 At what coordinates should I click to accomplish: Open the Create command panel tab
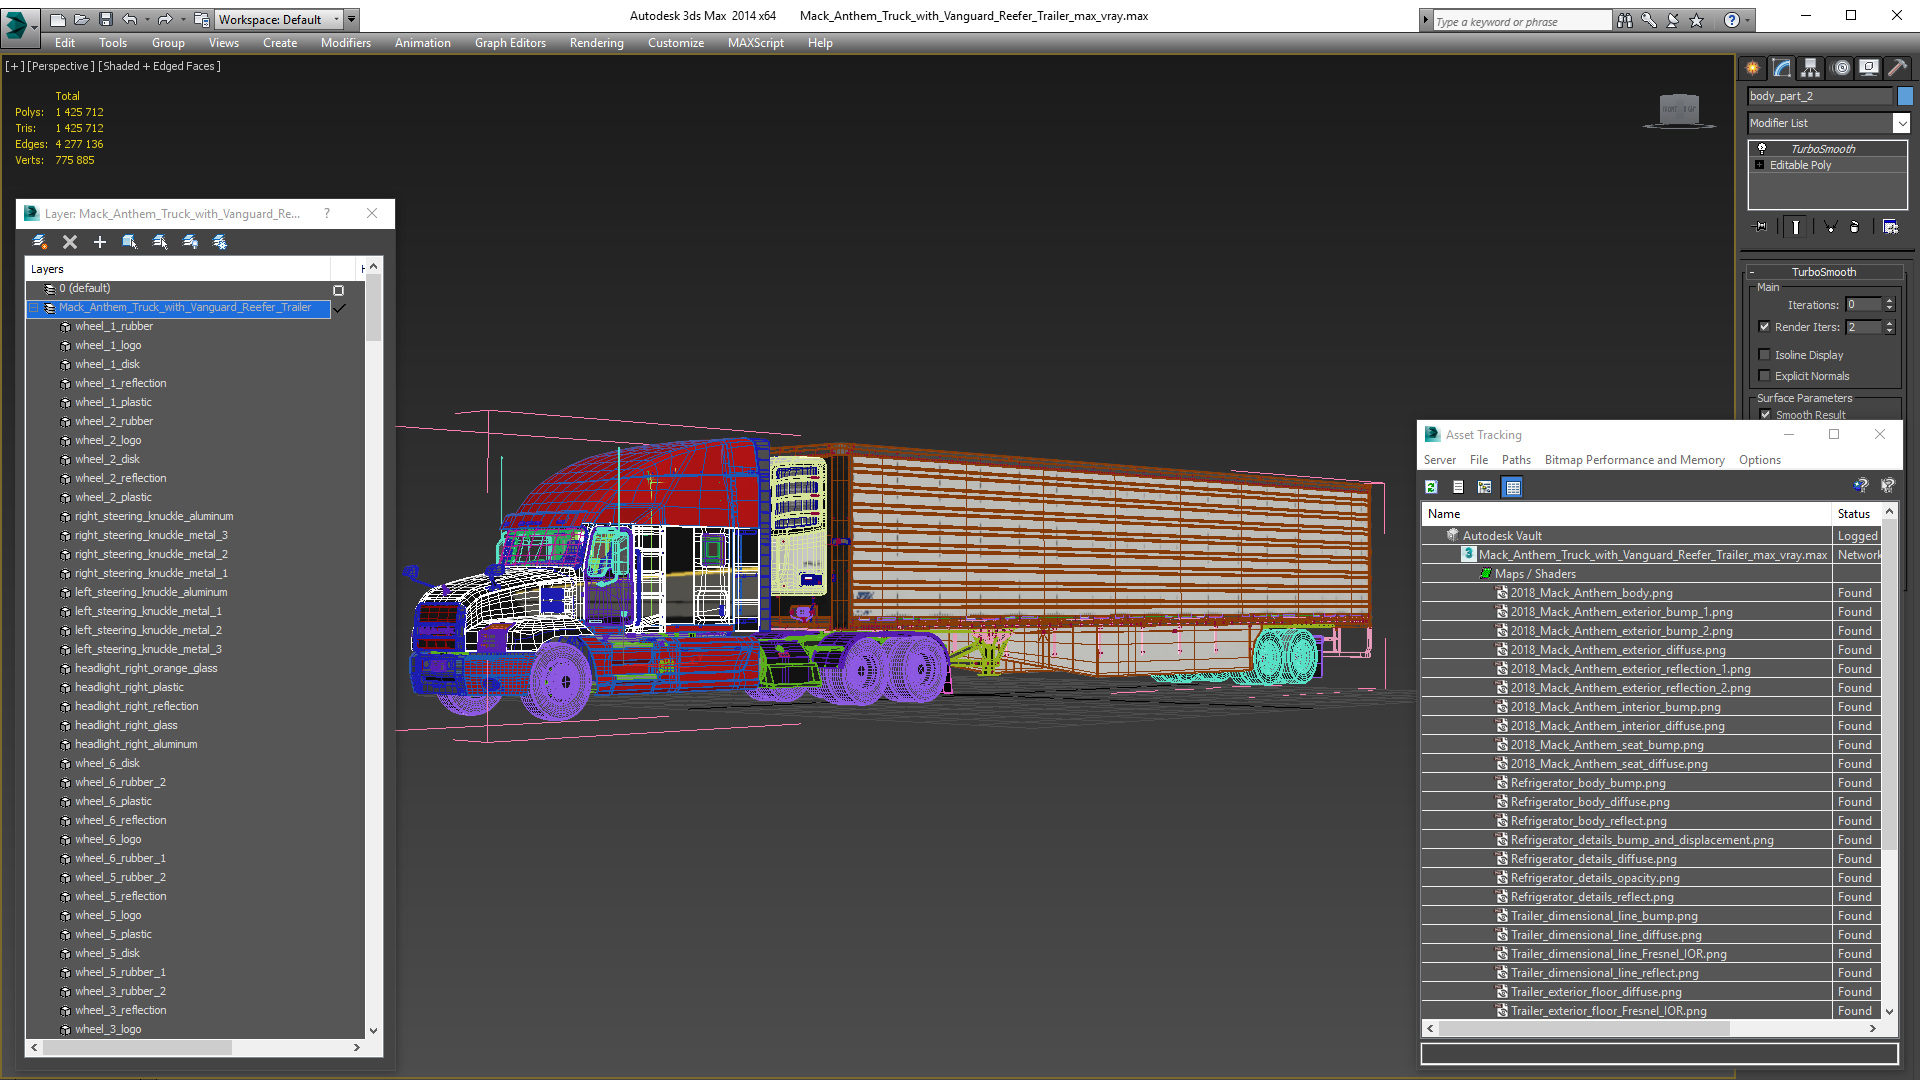[1753, 68]
